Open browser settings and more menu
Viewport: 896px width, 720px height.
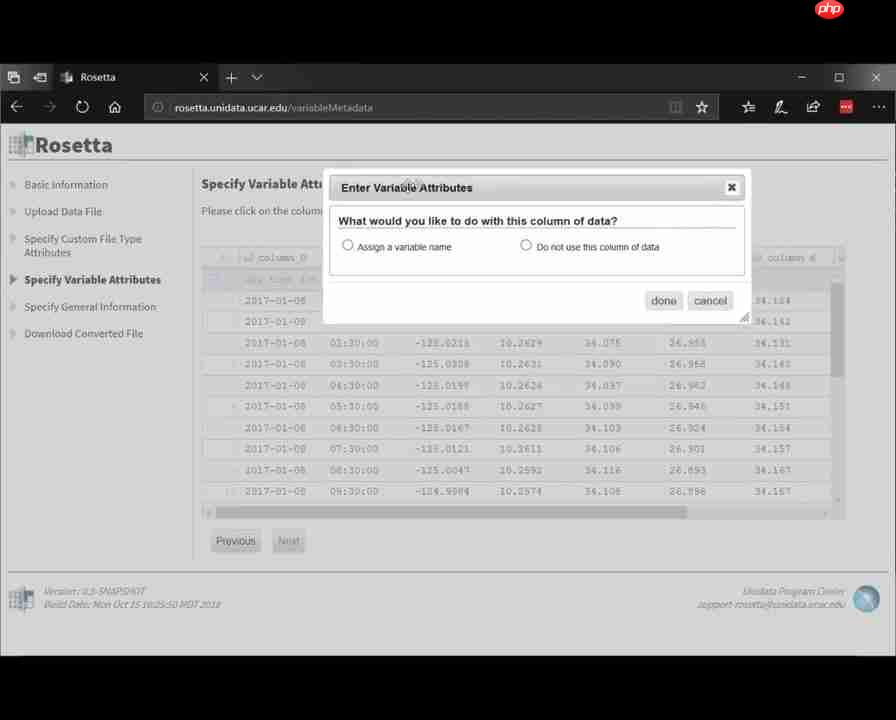(x=878, y=107)
